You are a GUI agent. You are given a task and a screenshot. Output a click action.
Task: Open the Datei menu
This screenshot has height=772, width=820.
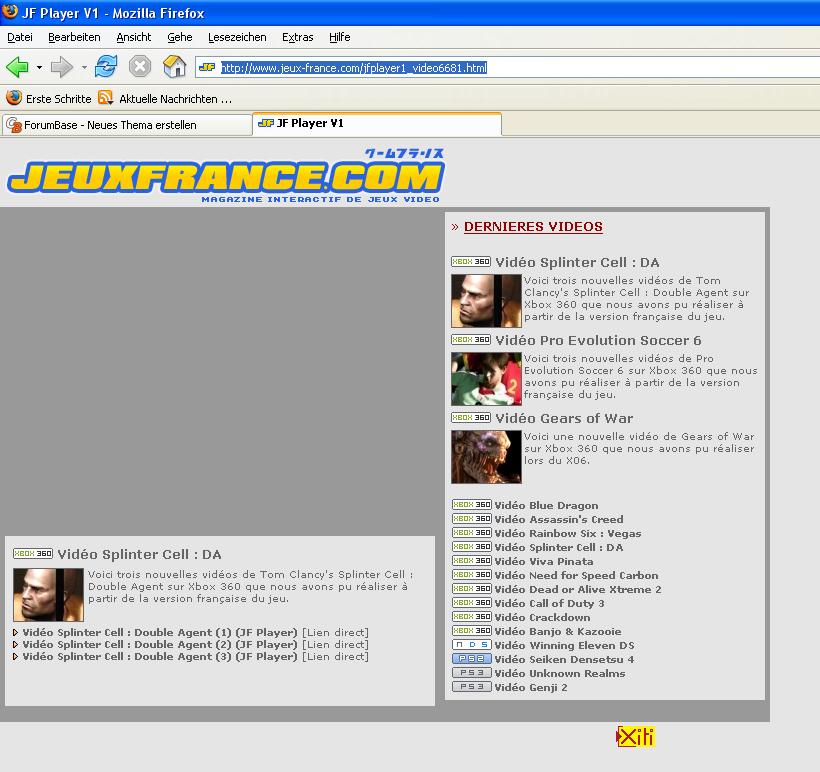20,37
